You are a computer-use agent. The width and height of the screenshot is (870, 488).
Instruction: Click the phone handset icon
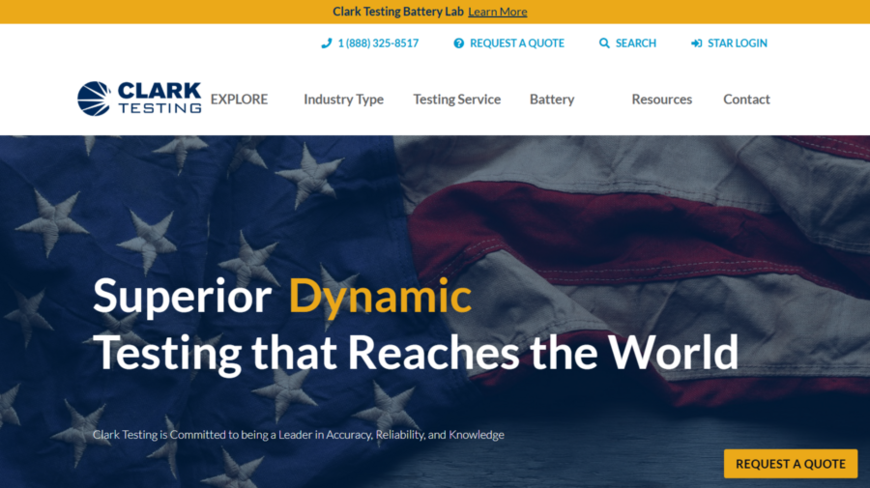click(x=326, y=43)
